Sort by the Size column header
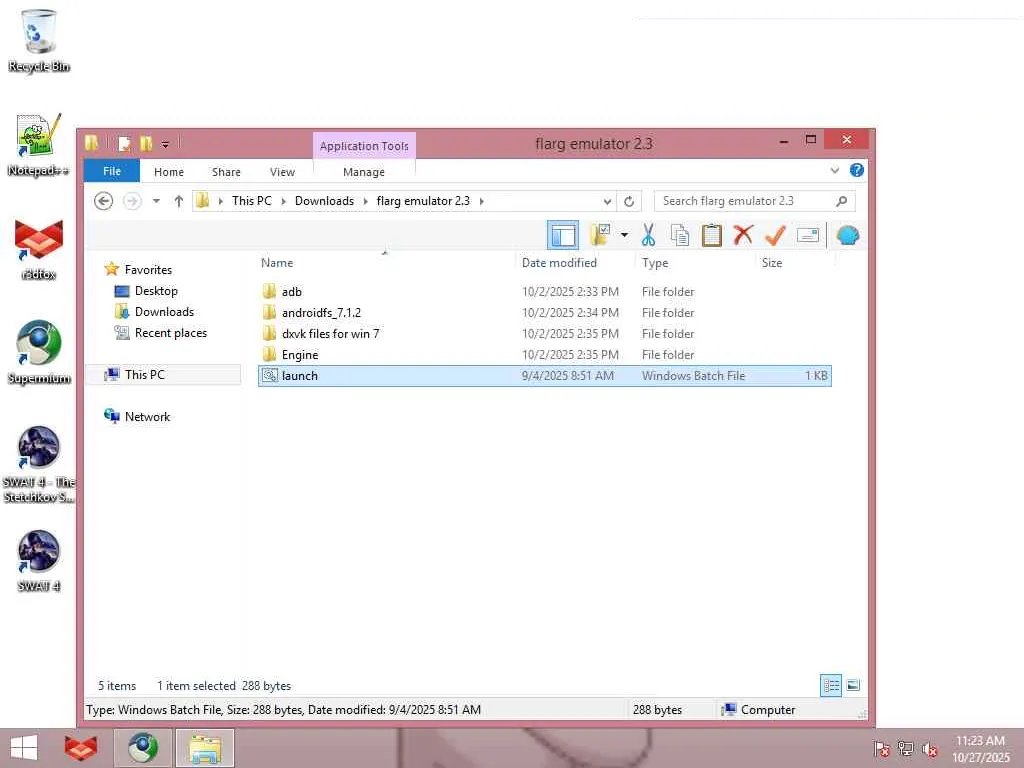The height and width of the screenshot is (768, 1024). tap(771, 263)
